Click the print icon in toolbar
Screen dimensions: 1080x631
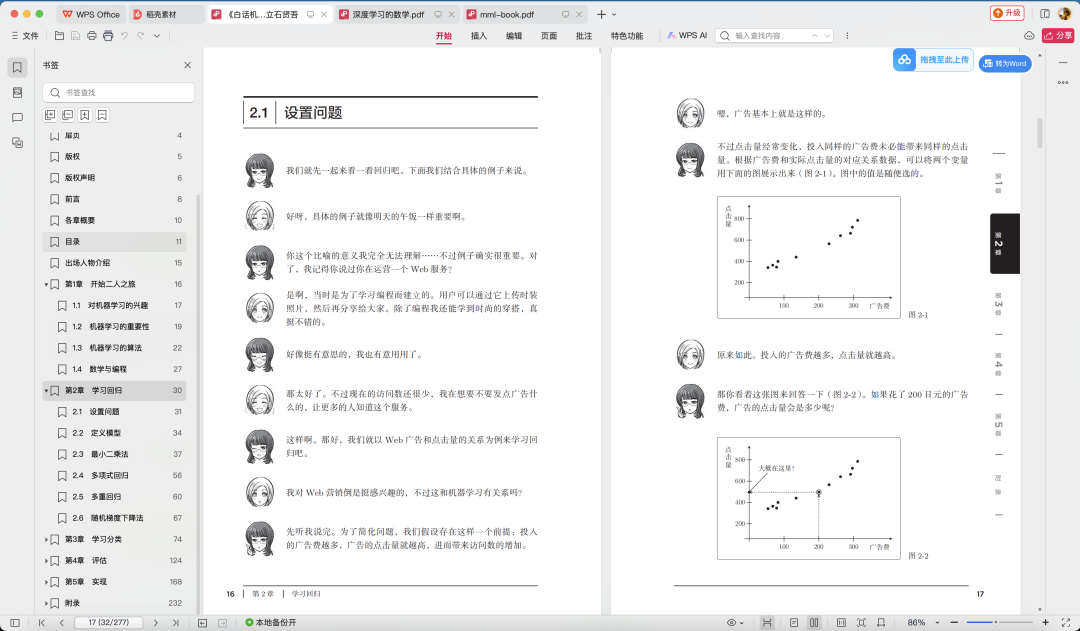pyautogui.click(x=92, y=35)
